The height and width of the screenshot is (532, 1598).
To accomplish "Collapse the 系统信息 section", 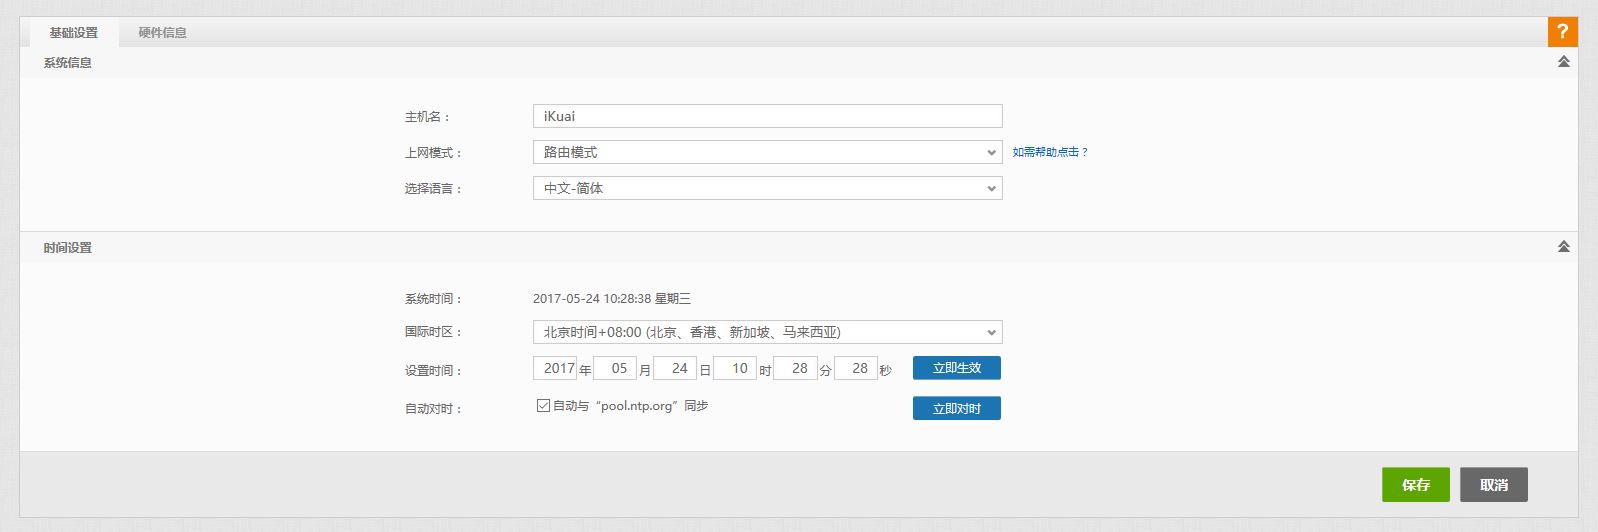I will (1563, 62).
